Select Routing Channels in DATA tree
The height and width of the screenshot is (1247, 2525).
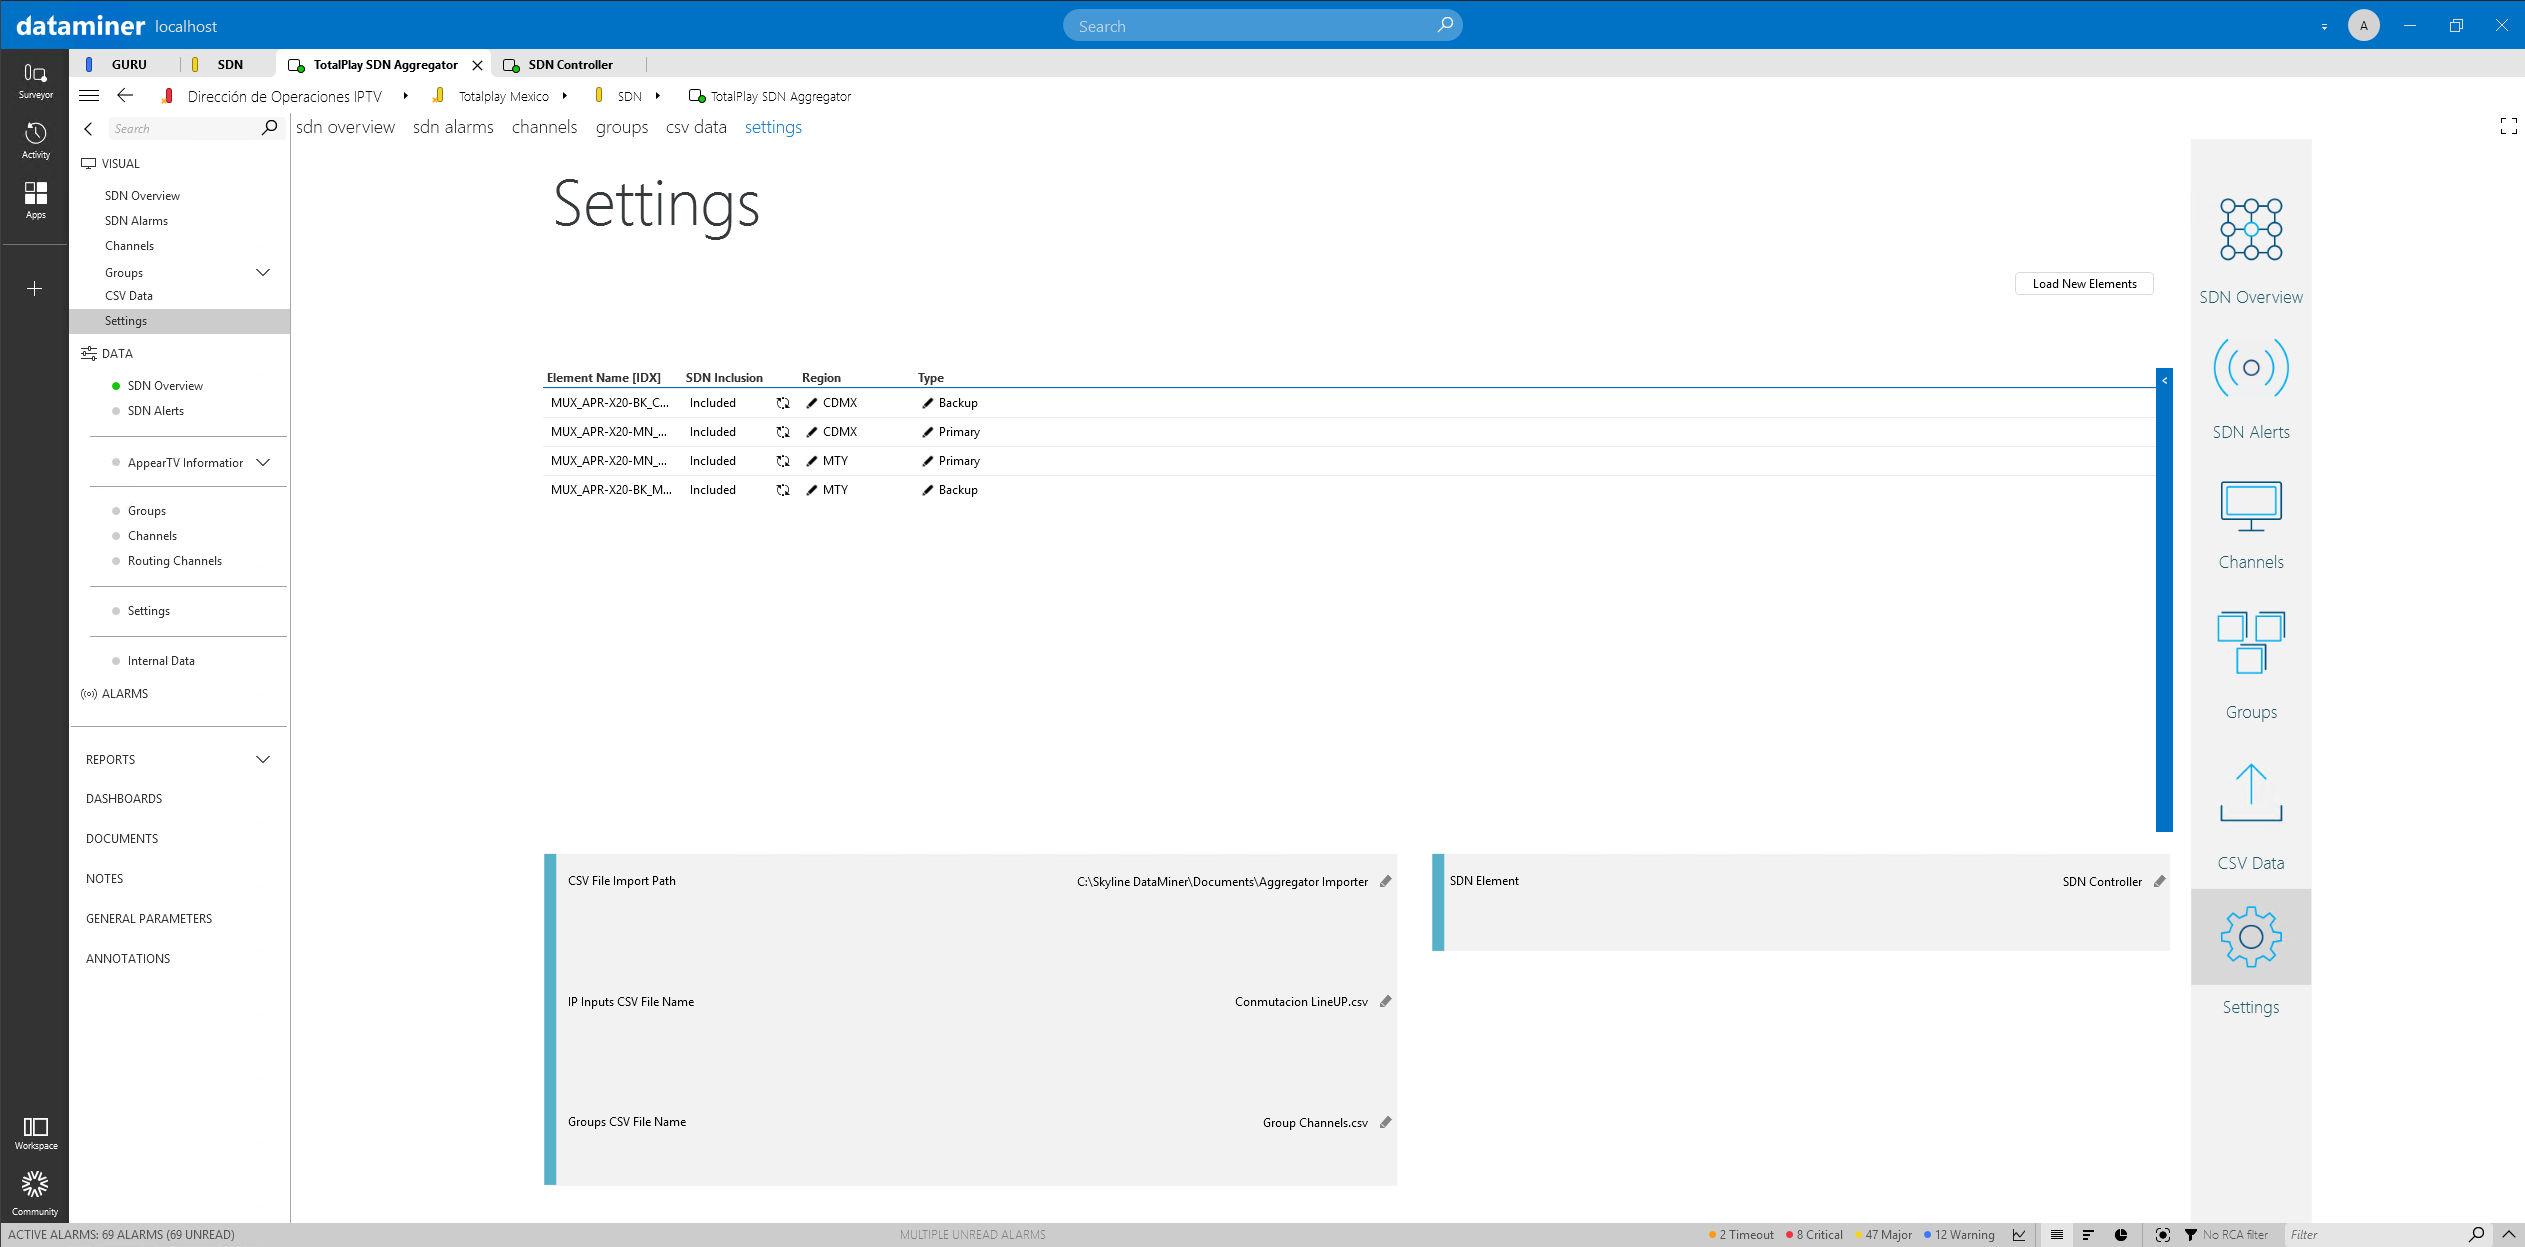(175, 561)
